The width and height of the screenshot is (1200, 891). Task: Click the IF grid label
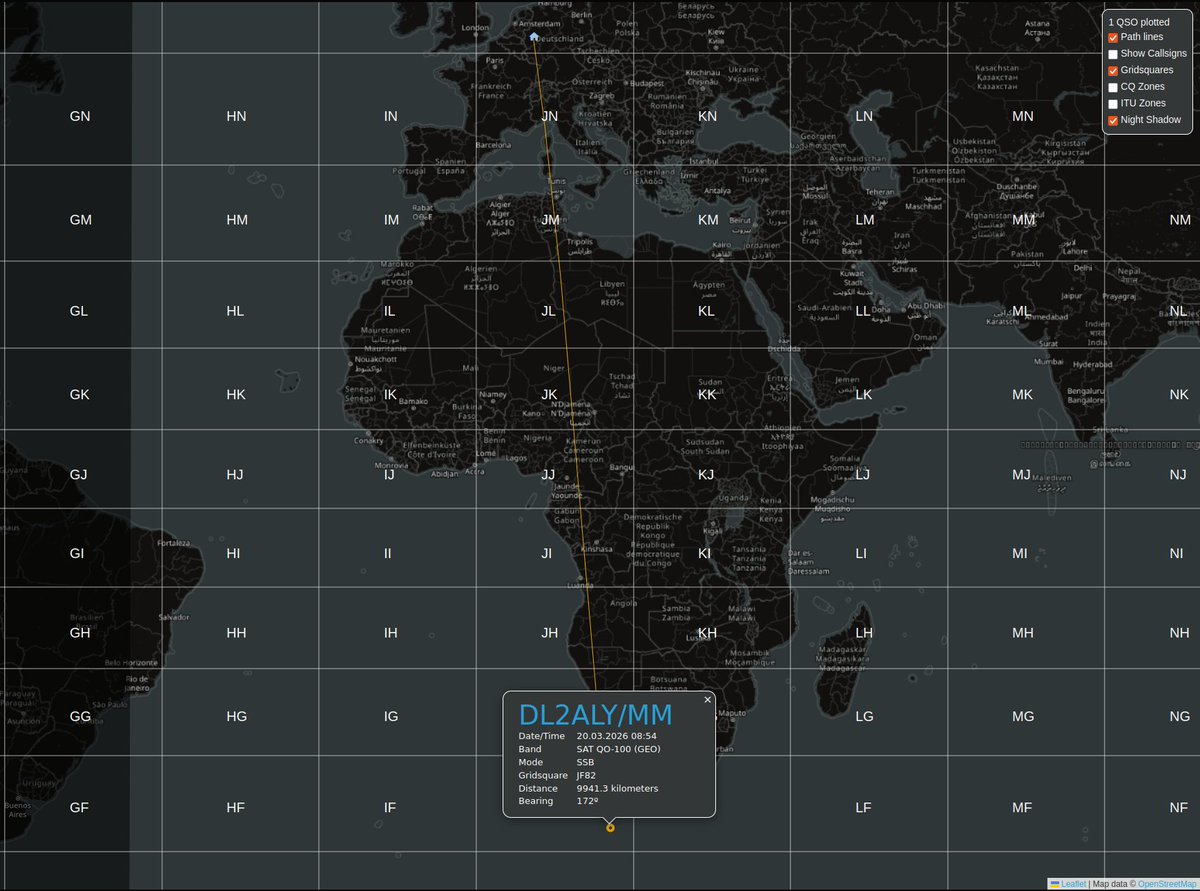(x=390, y=807)
